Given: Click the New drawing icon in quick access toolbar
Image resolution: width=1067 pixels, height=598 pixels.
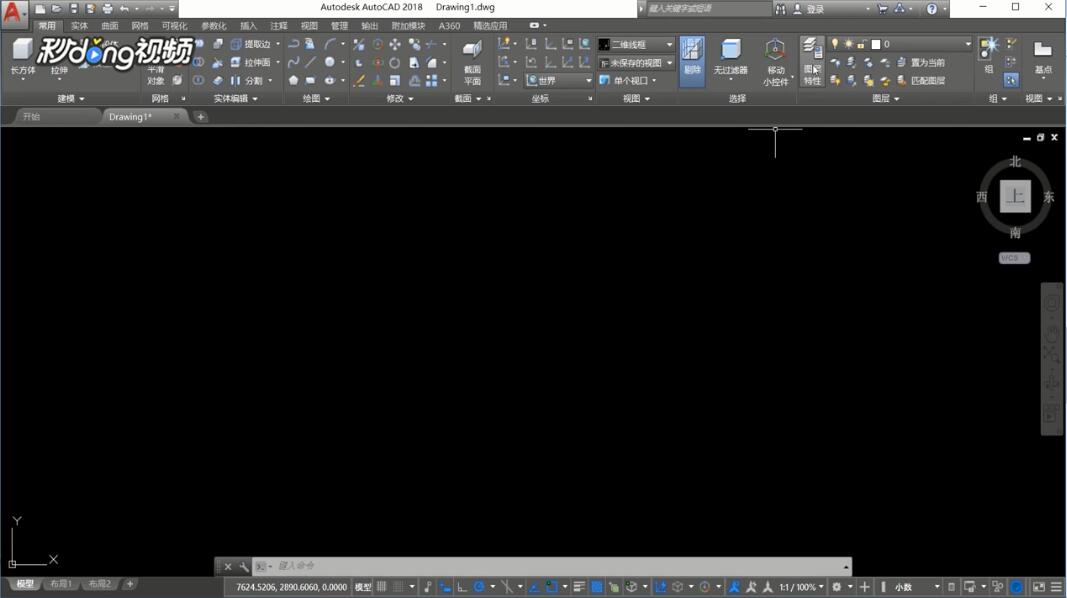Looking at the screenshot, I should [41, 9].
